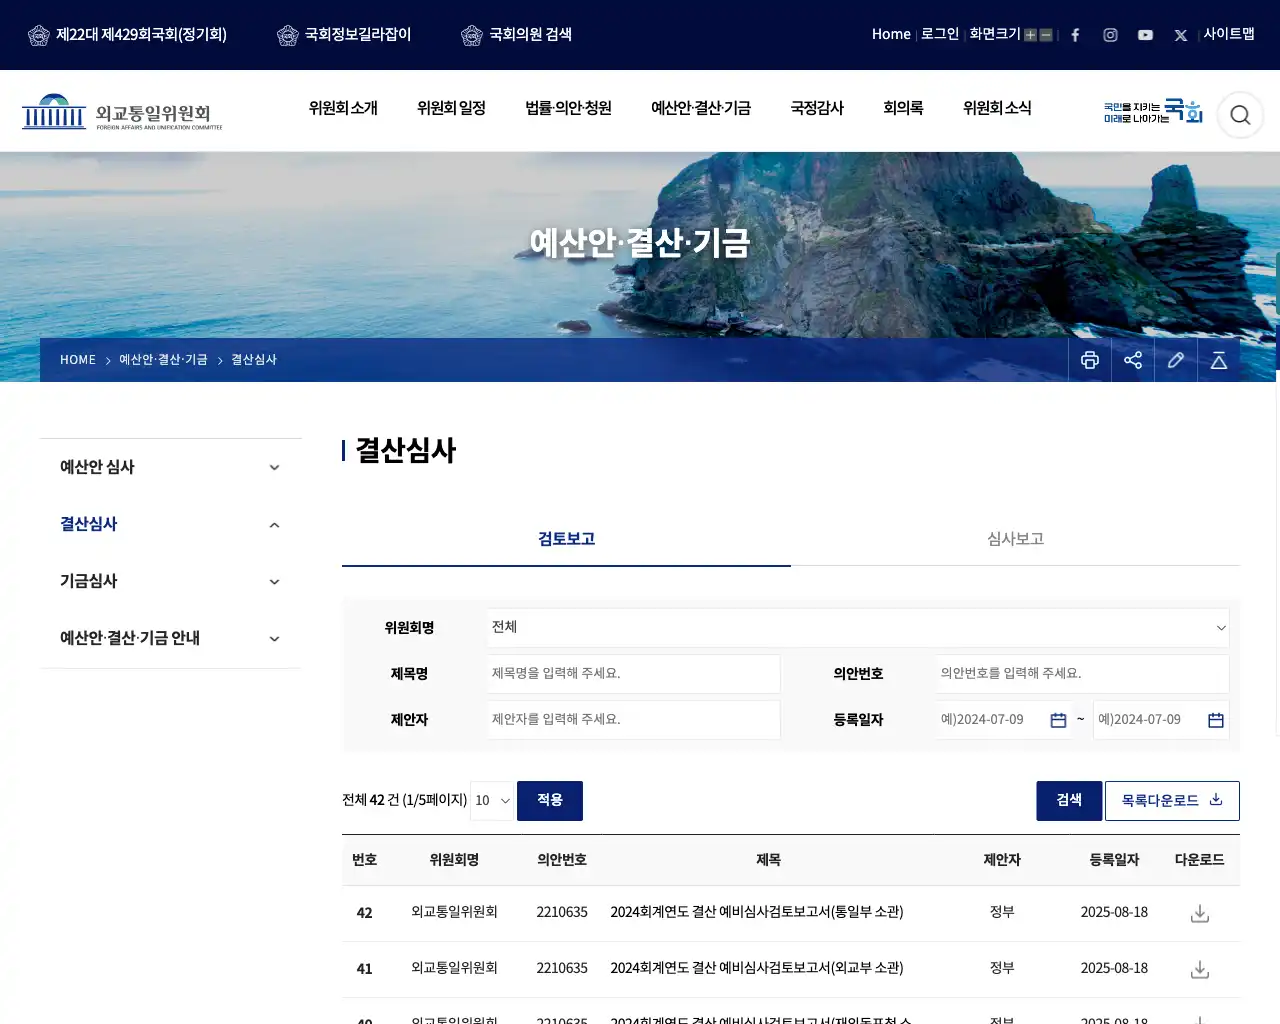
Task: Open the rows-per-page dropdown showing 10
Action: click(492, 800)
